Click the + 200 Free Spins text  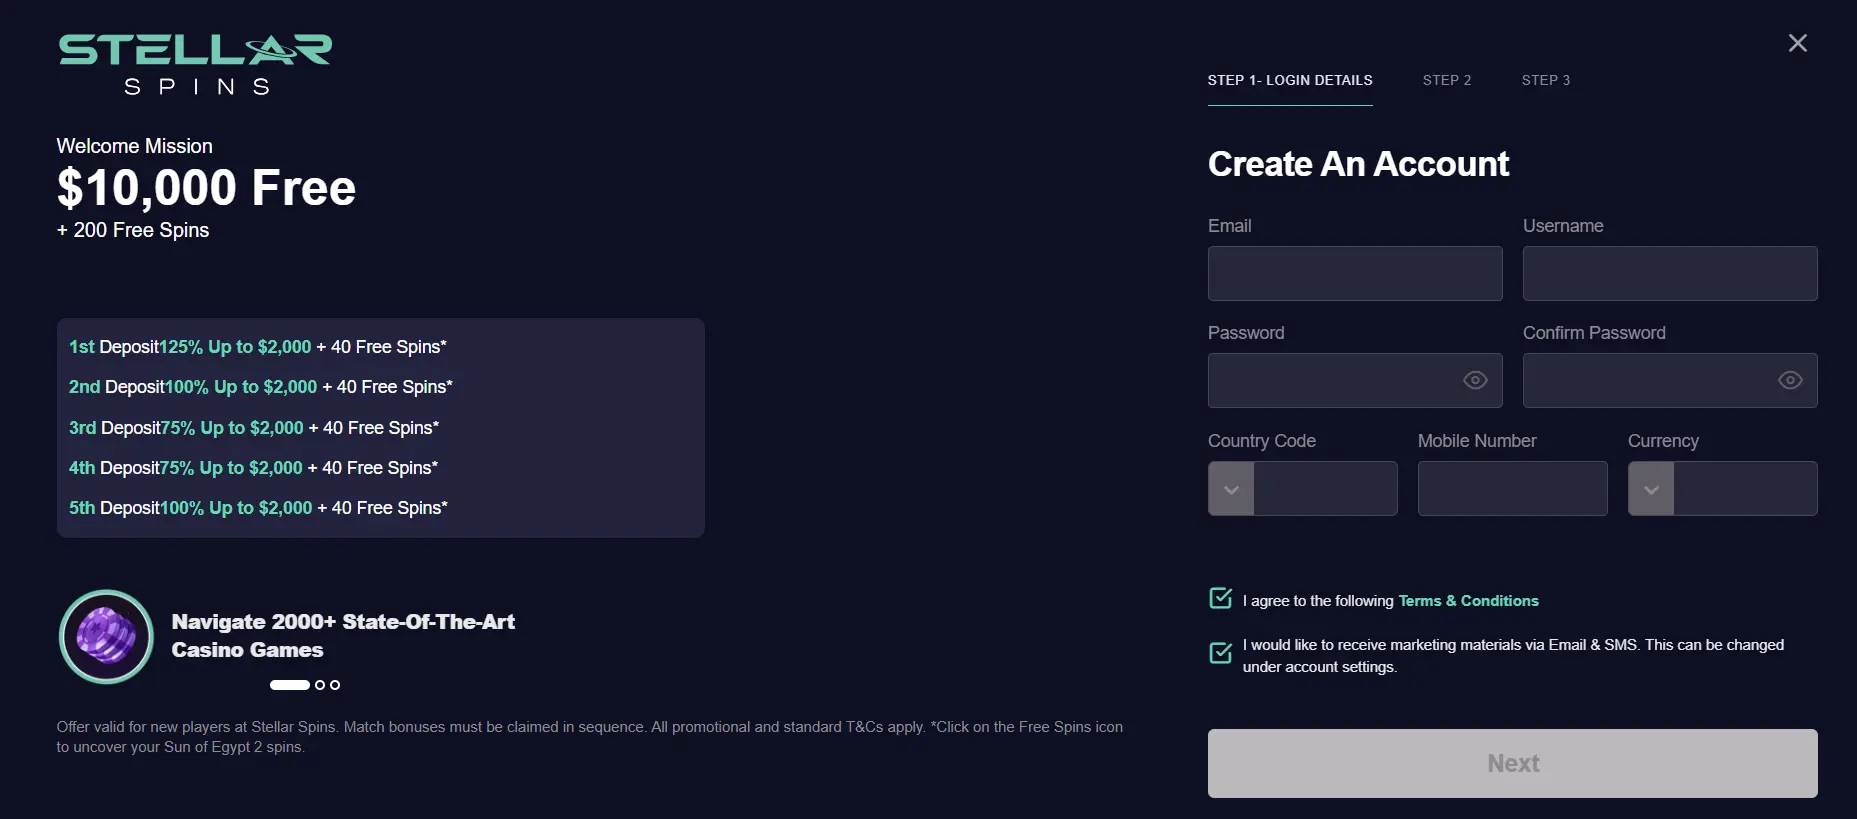pos(133,230)
